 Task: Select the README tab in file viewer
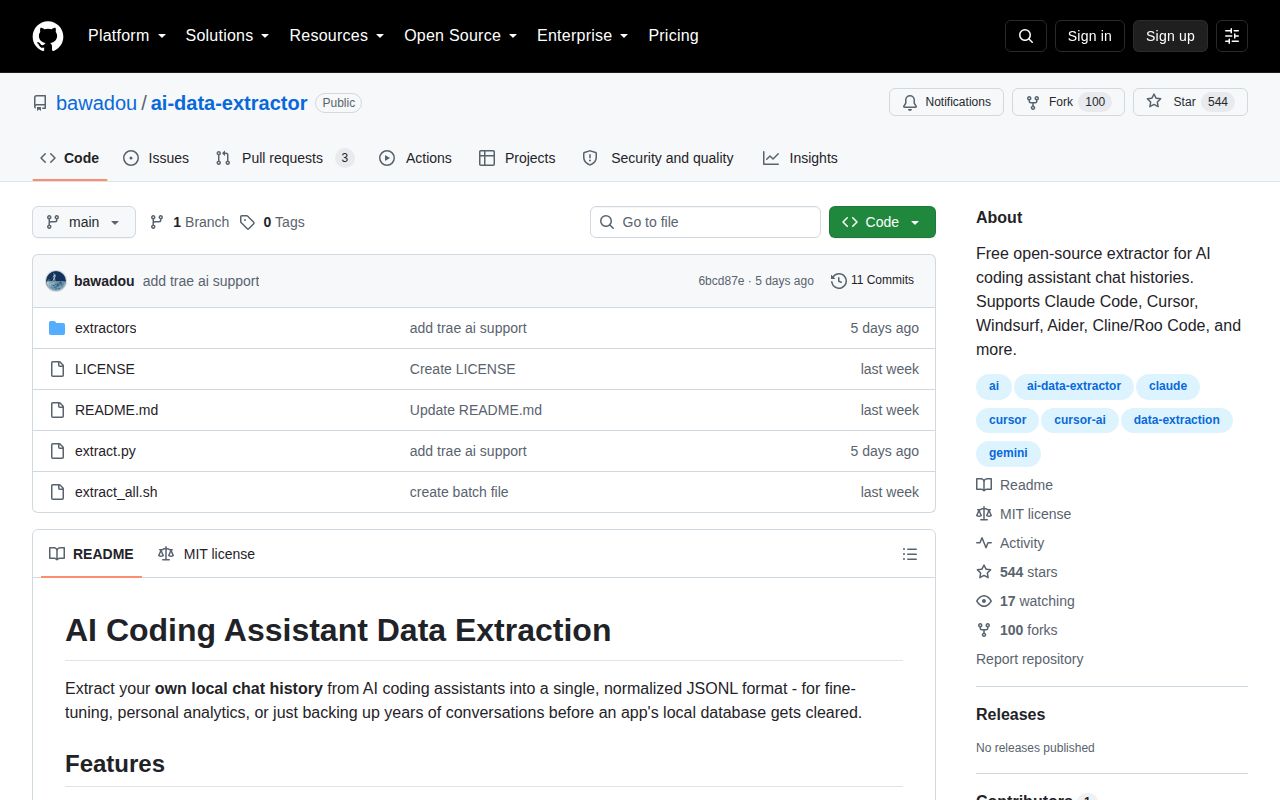click(91, 554)
